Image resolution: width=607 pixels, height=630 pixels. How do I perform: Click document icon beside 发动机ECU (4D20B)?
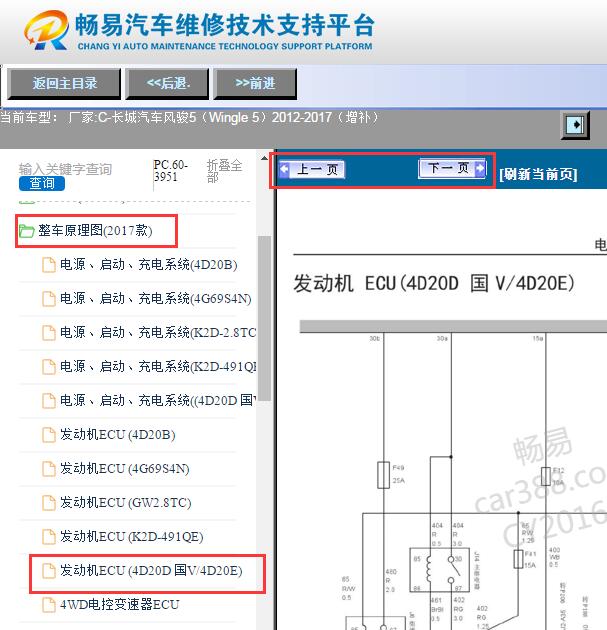tap(49, 435)
